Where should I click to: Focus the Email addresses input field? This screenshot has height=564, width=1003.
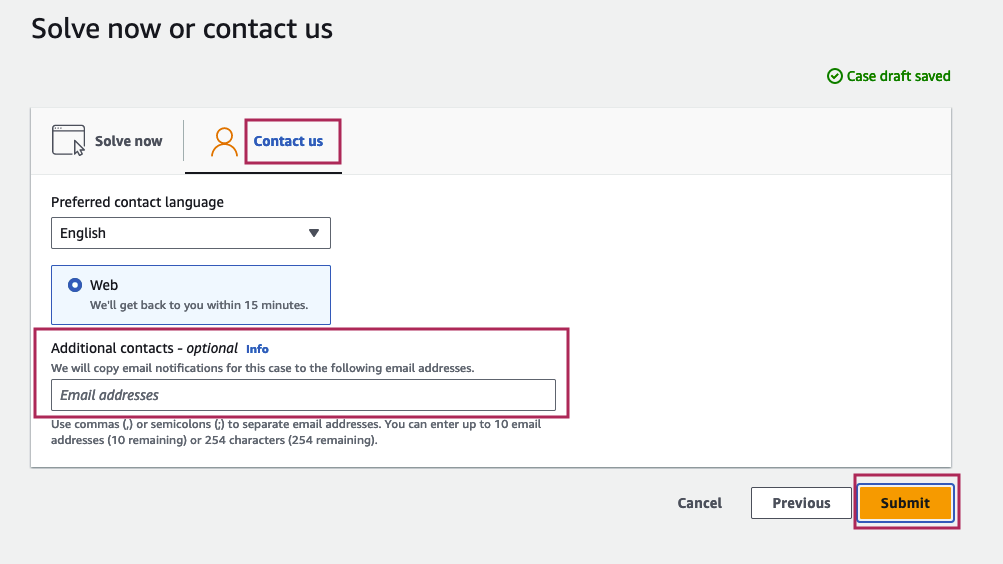pyautogui.click(x=303, y=395)
